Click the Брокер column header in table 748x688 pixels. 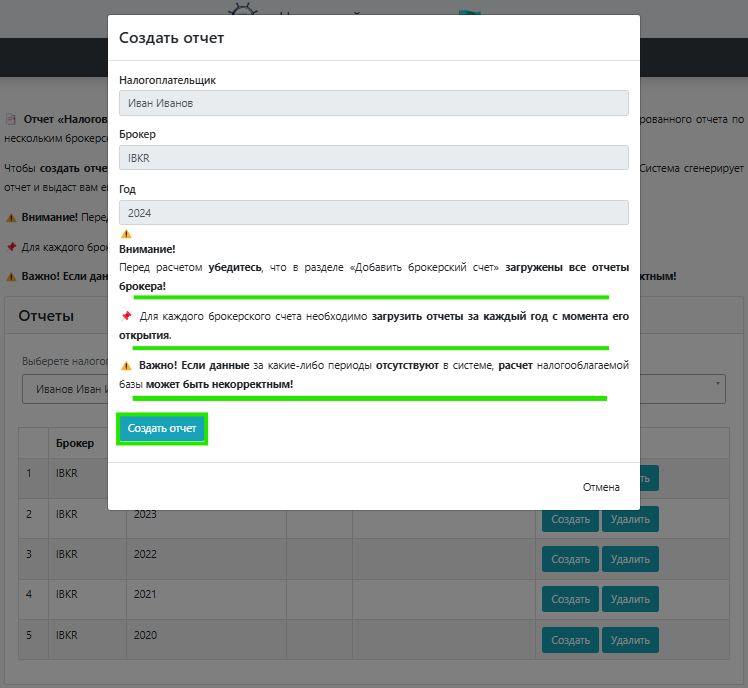click(x=75, y=443)
